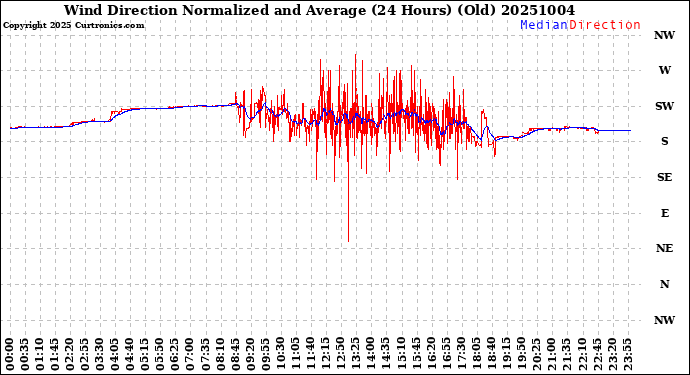Click the 'N' axis label
The image size is (690, 375).
pos(664,284)
